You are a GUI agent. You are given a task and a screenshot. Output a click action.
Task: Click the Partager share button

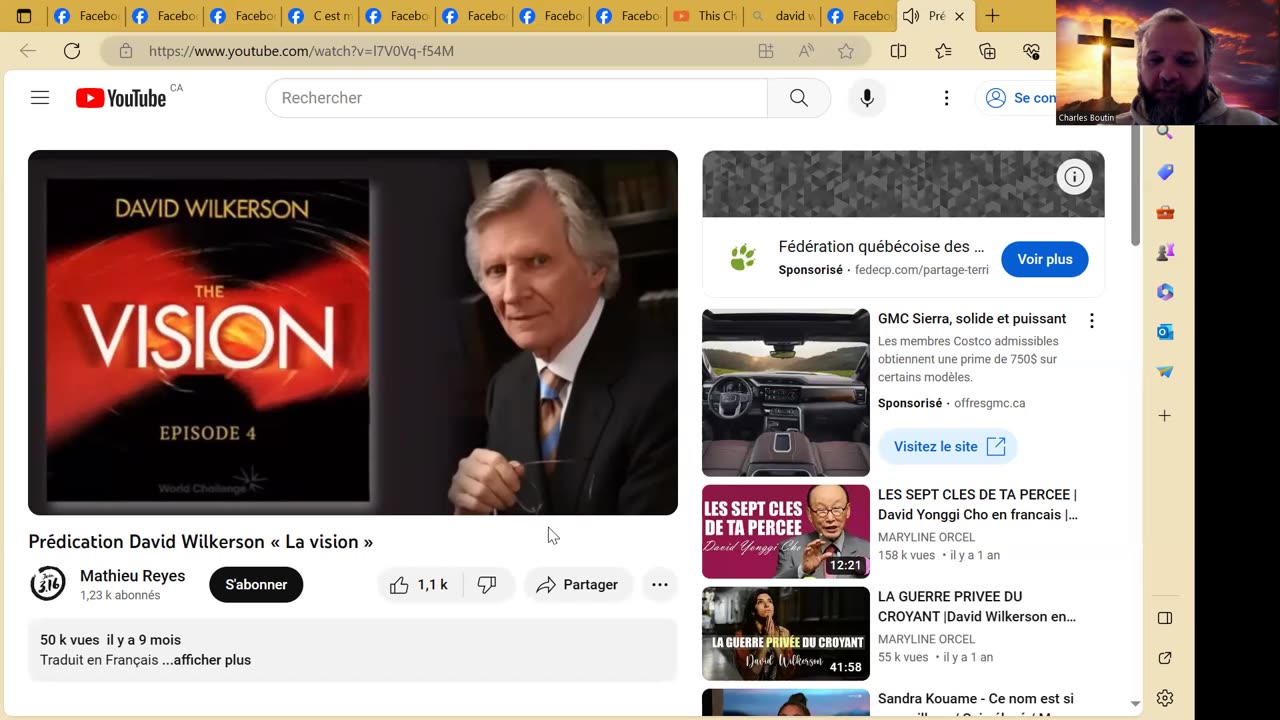tap(578, 585)
